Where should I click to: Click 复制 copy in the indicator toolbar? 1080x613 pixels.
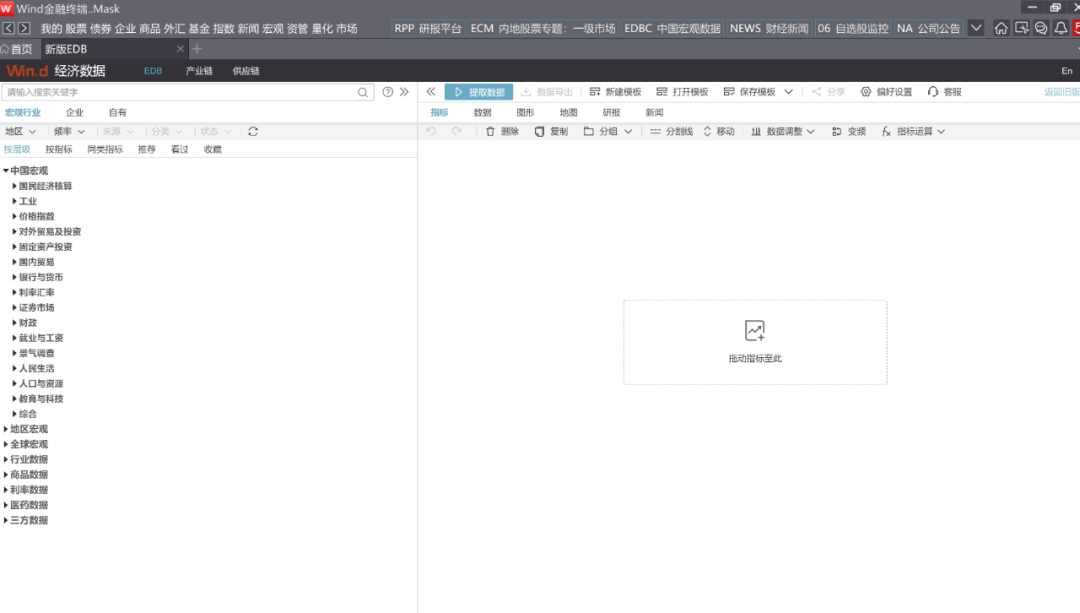tap(551, 131)
